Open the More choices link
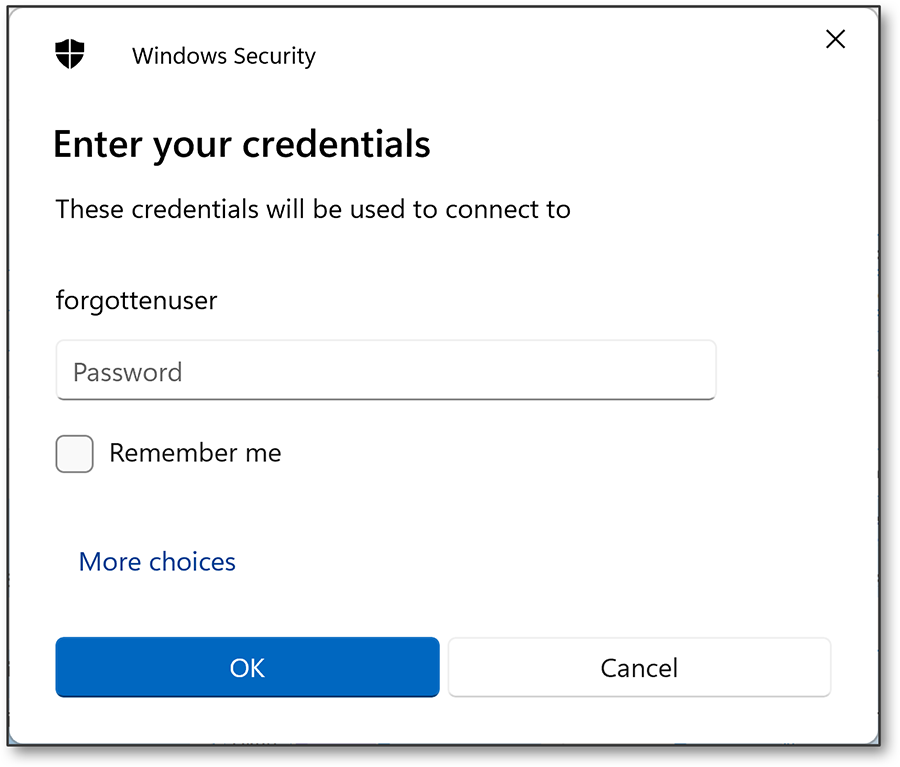 [157, 562]
